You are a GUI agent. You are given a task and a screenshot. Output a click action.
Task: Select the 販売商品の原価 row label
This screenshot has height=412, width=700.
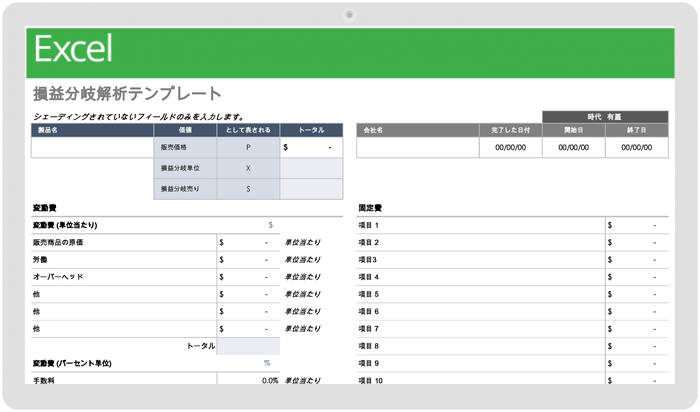click(x=58, y=242)
